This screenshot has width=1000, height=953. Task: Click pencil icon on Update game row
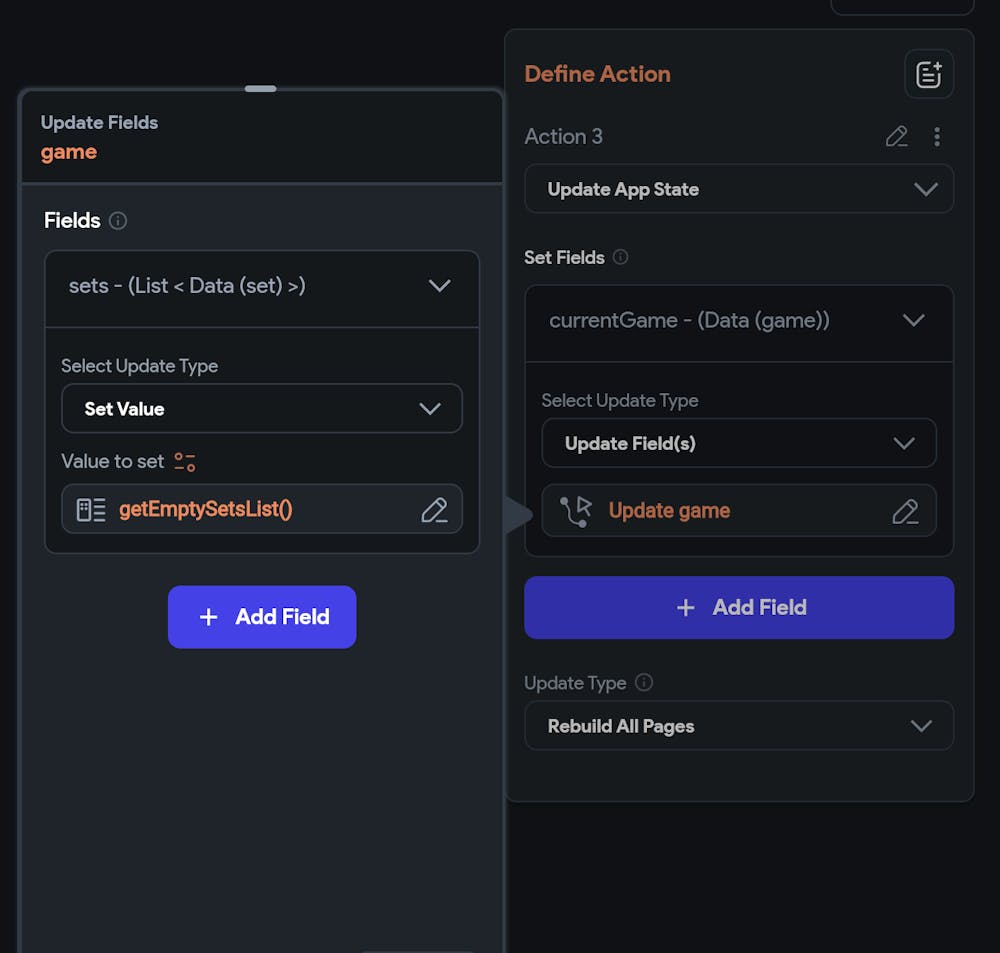905,511
